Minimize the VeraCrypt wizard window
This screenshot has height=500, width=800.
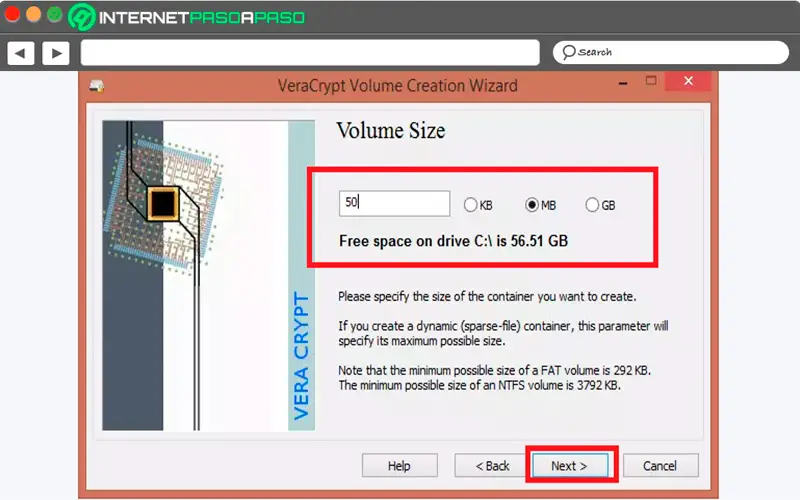[623, 83]
